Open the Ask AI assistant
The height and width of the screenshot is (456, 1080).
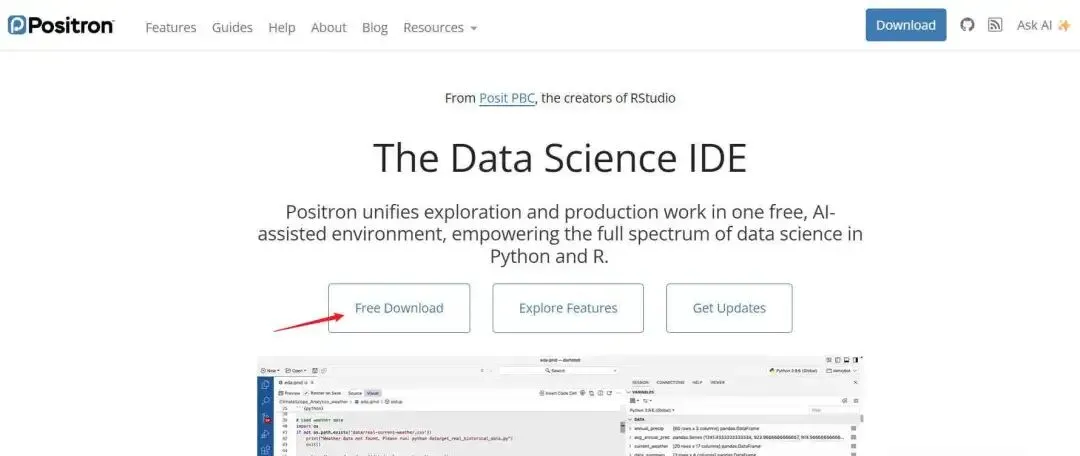tap(1043, 25)
